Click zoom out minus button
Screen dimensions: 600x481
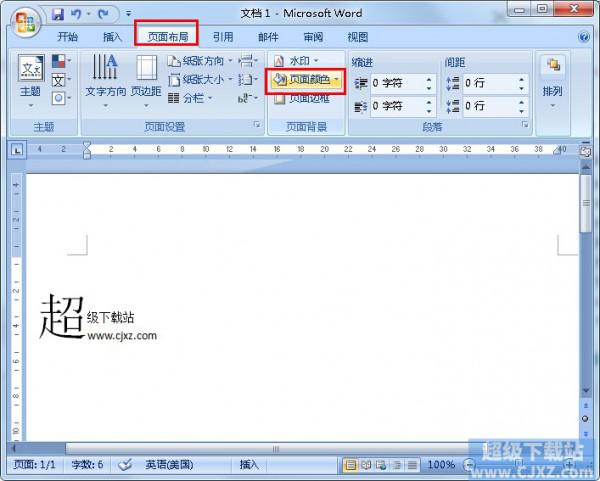coord(469,465)
